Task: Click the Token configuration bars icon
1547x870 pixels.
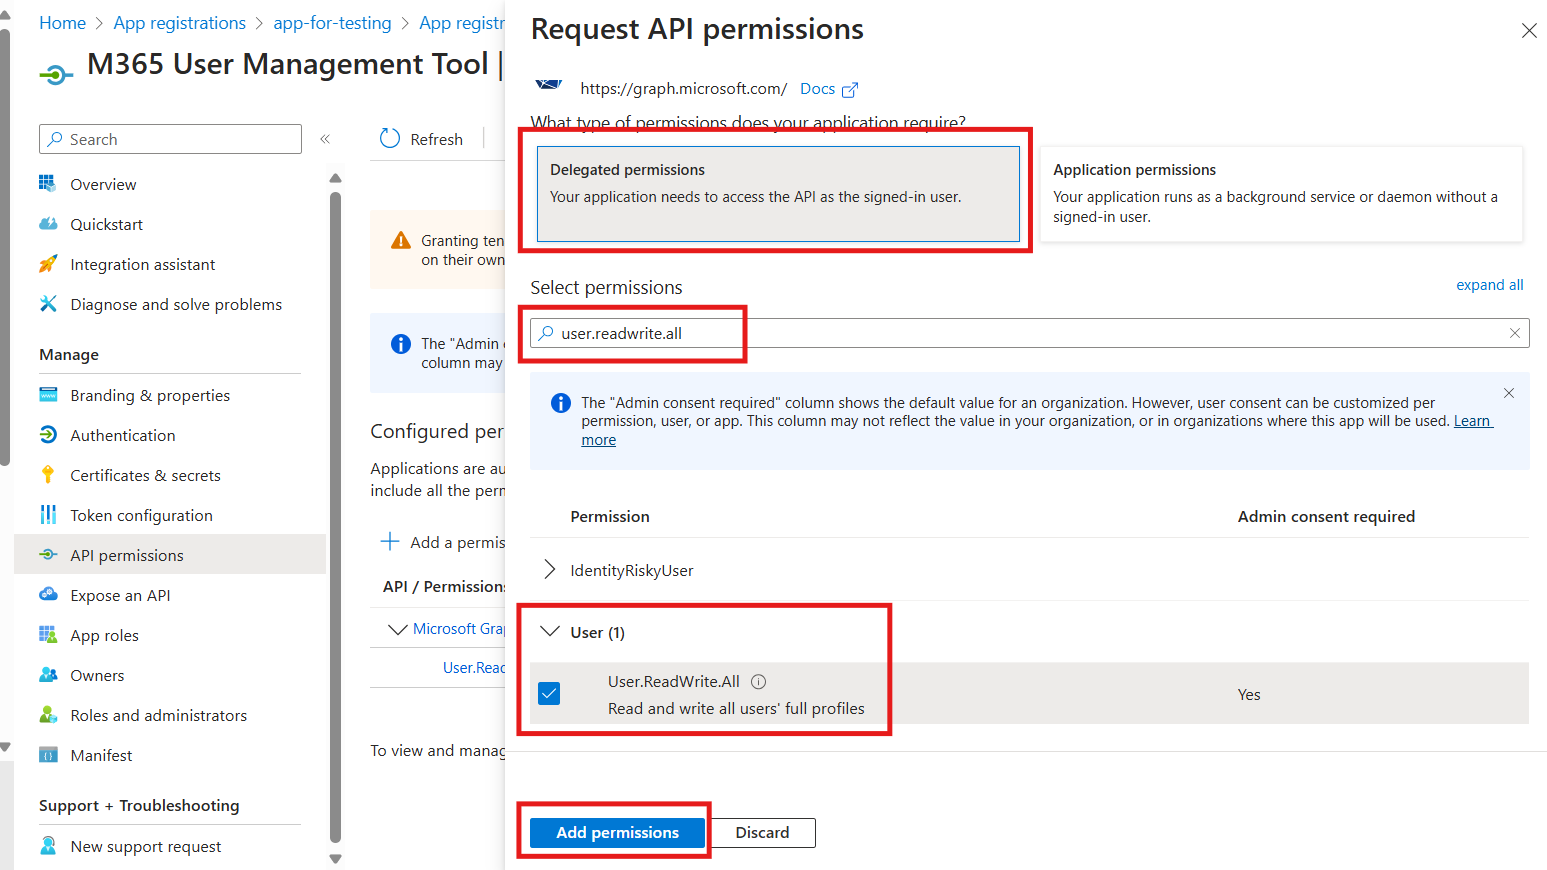Action: 47,514
